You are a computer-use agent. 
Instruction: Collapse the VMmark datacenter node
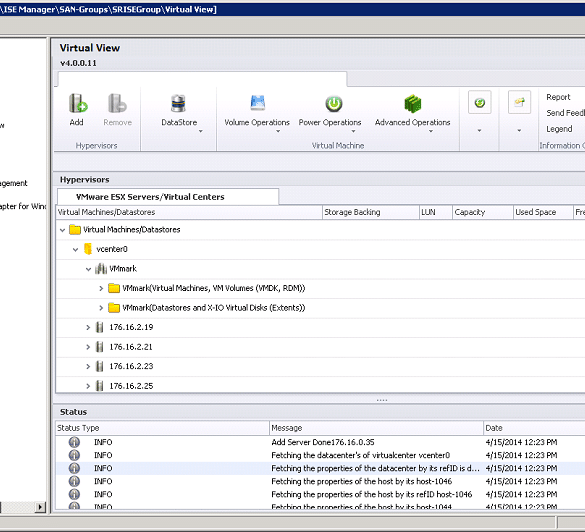coord(88,269)
